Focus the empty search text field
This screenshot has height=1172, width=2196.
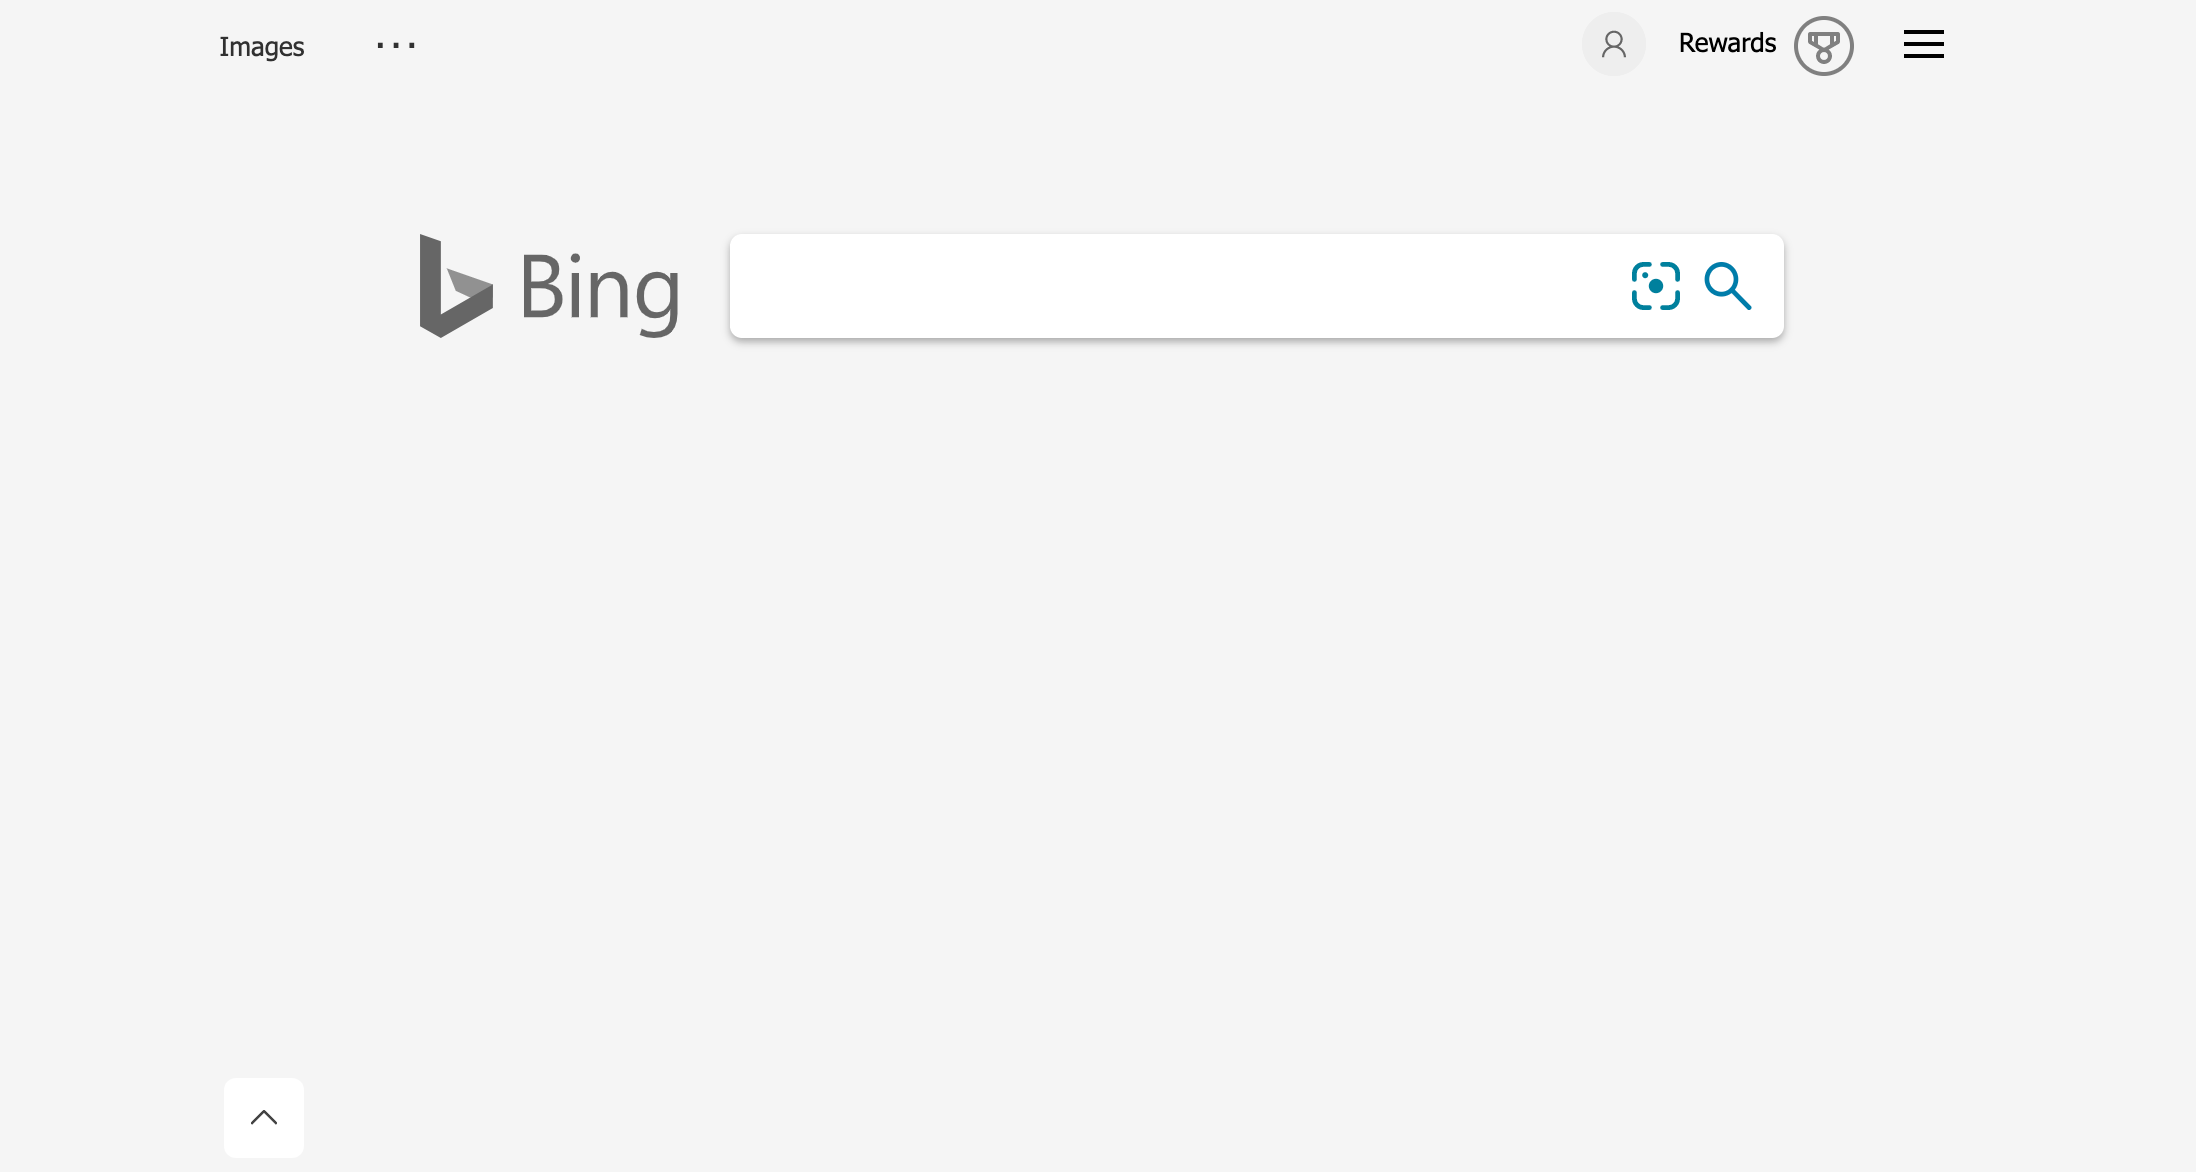click(x=1170, y=286)
